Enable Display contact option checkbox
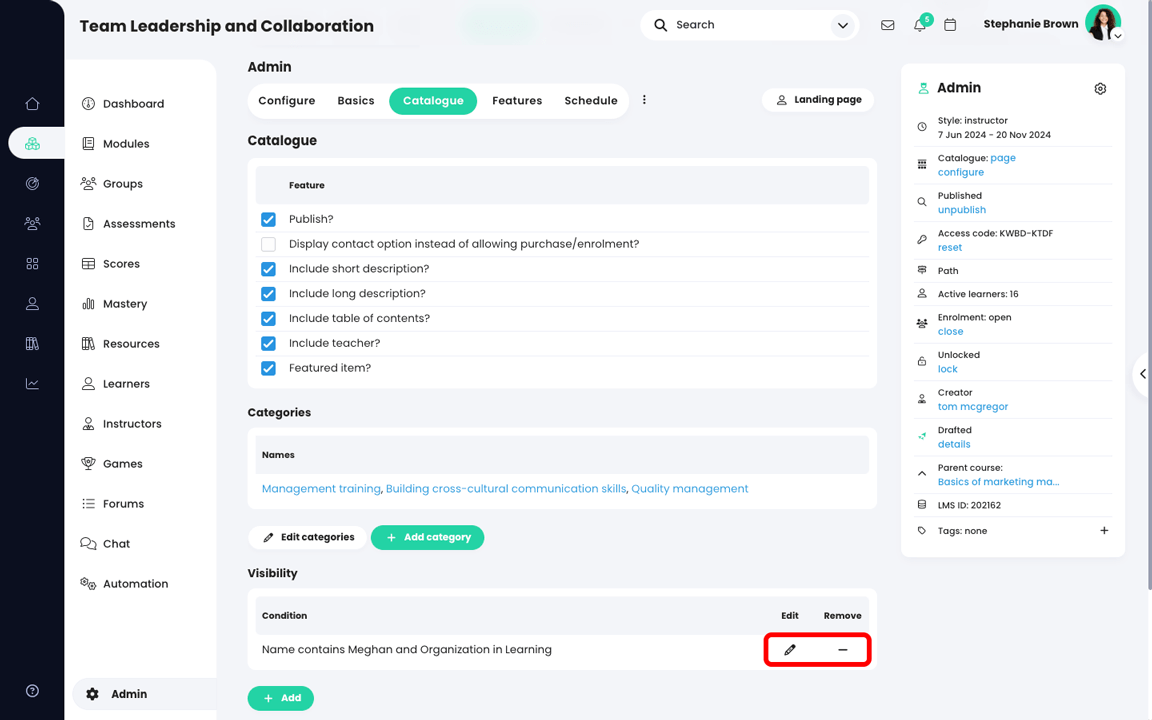Image resolution: width=1152 pixels, height=720 pixels. tap(268, 244)
